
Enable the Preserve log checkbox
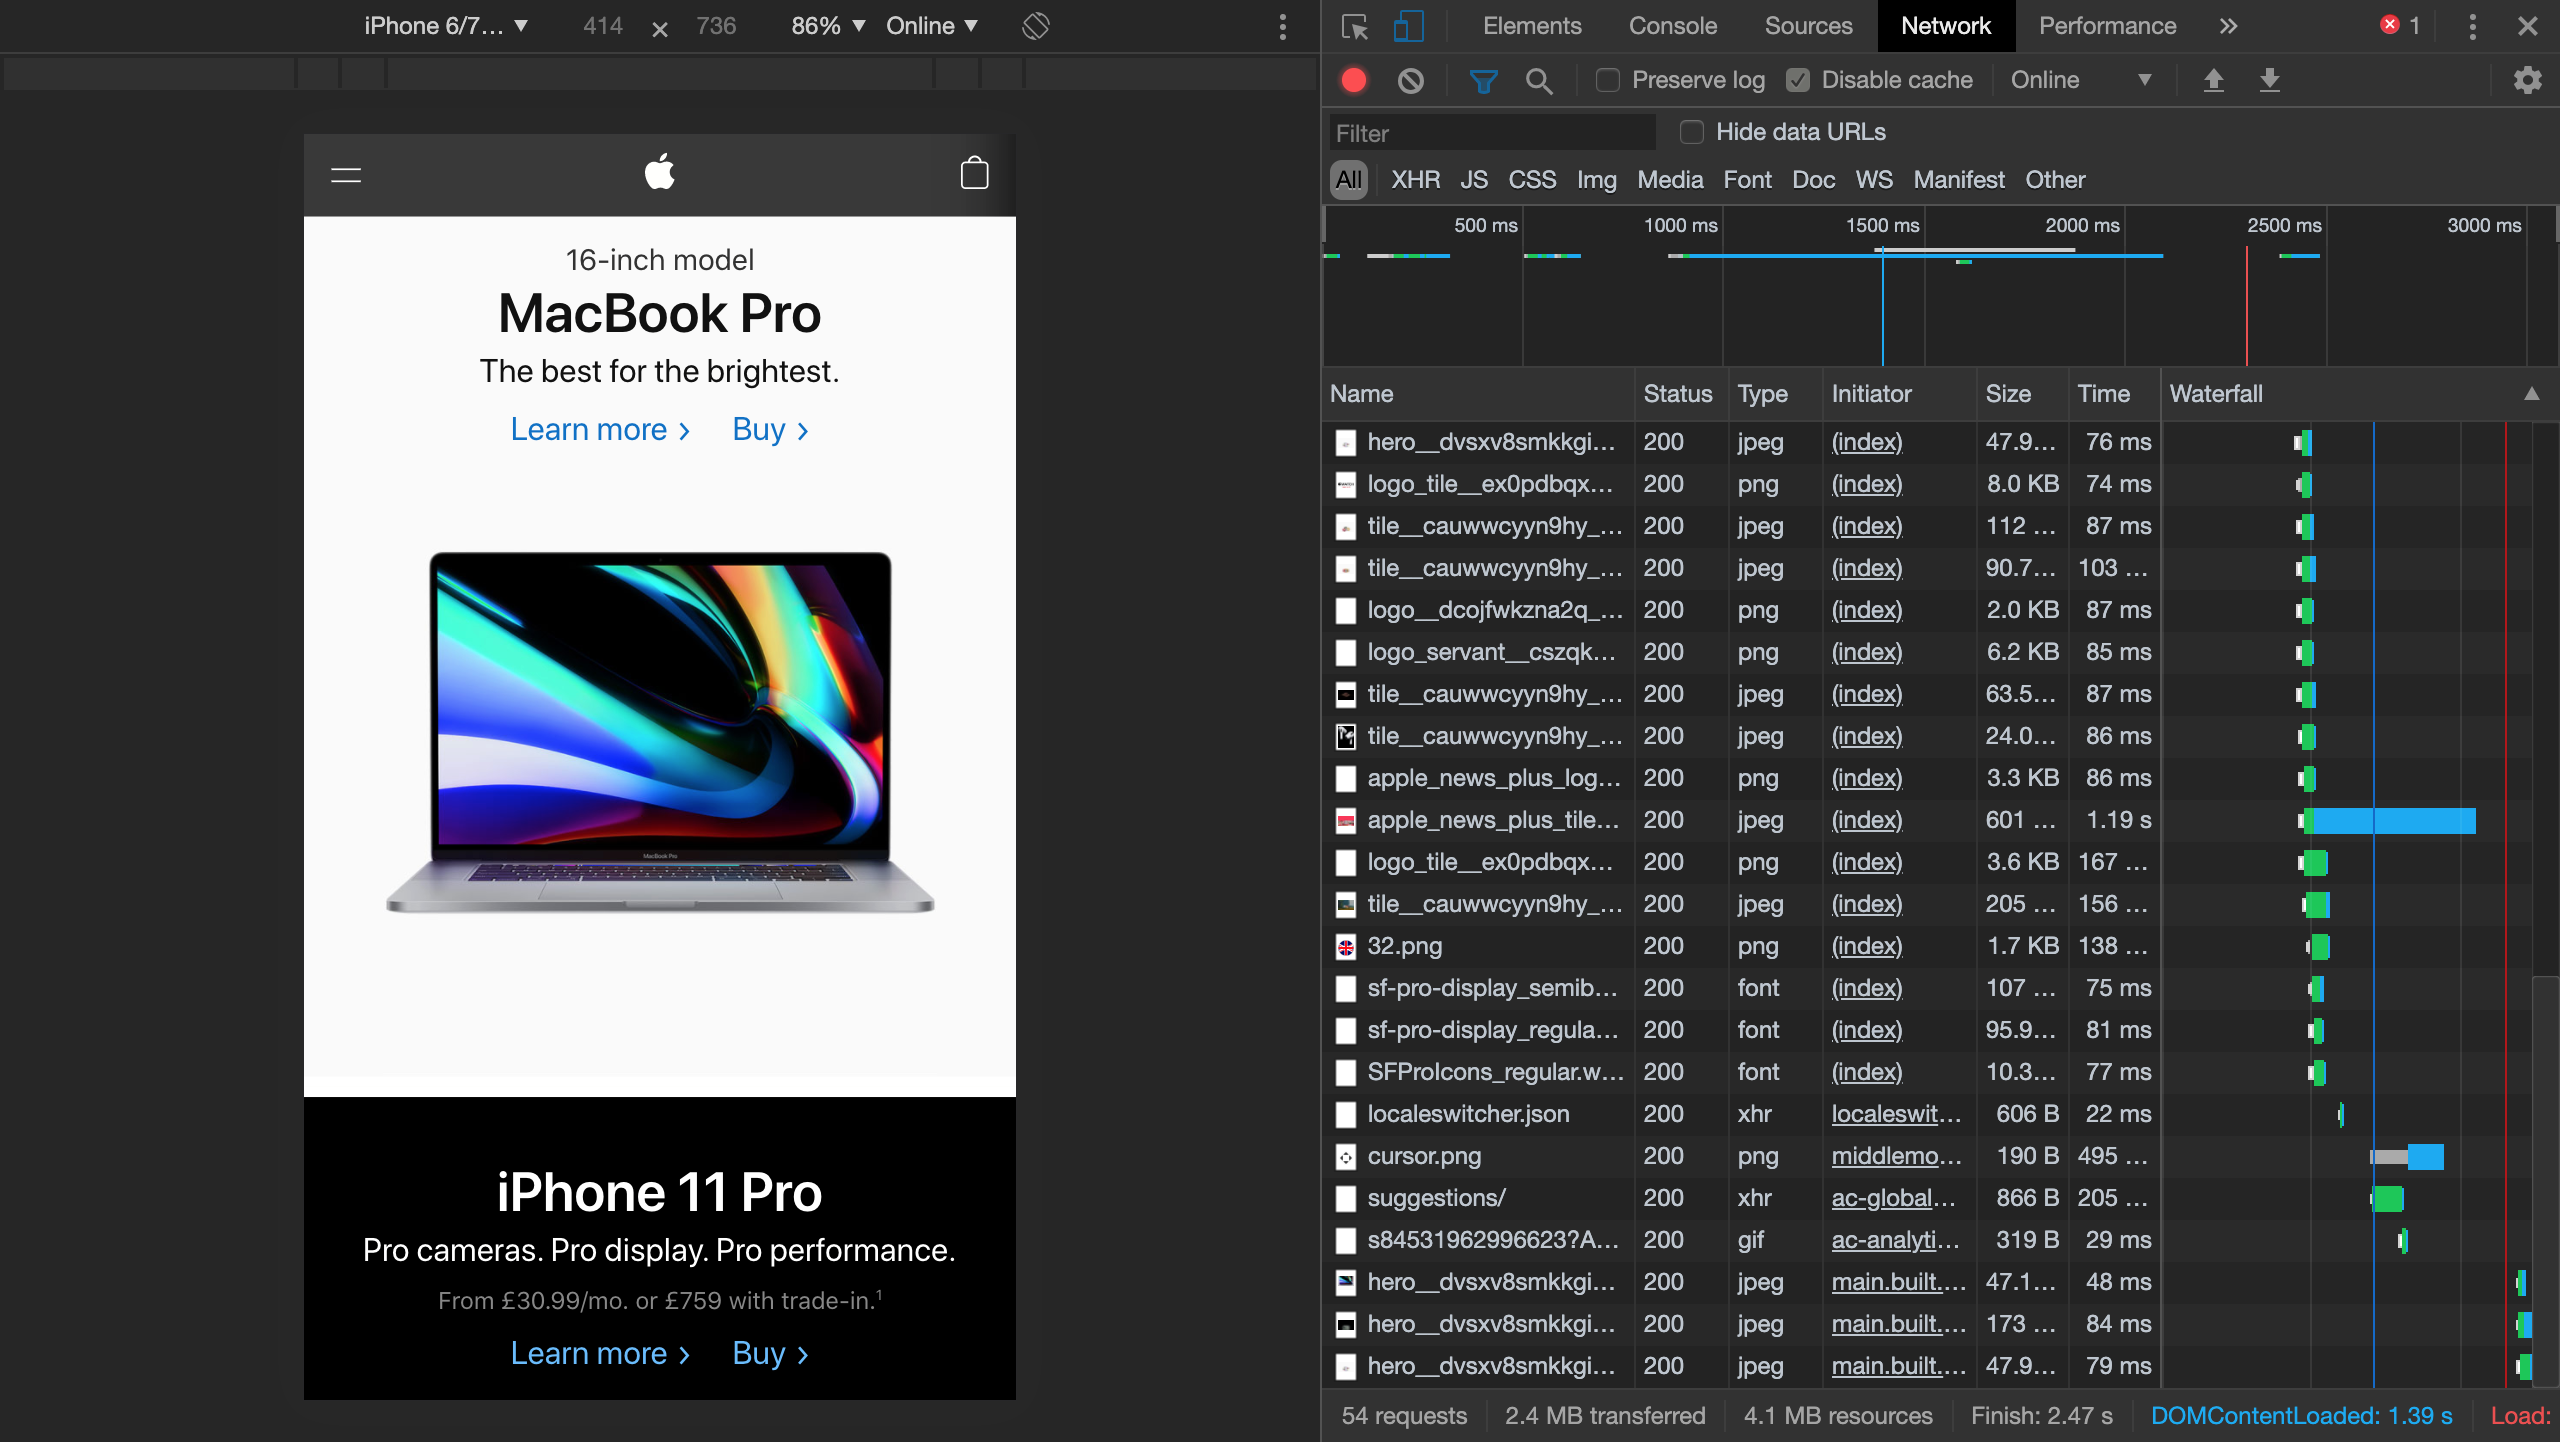pos(1607,80)
